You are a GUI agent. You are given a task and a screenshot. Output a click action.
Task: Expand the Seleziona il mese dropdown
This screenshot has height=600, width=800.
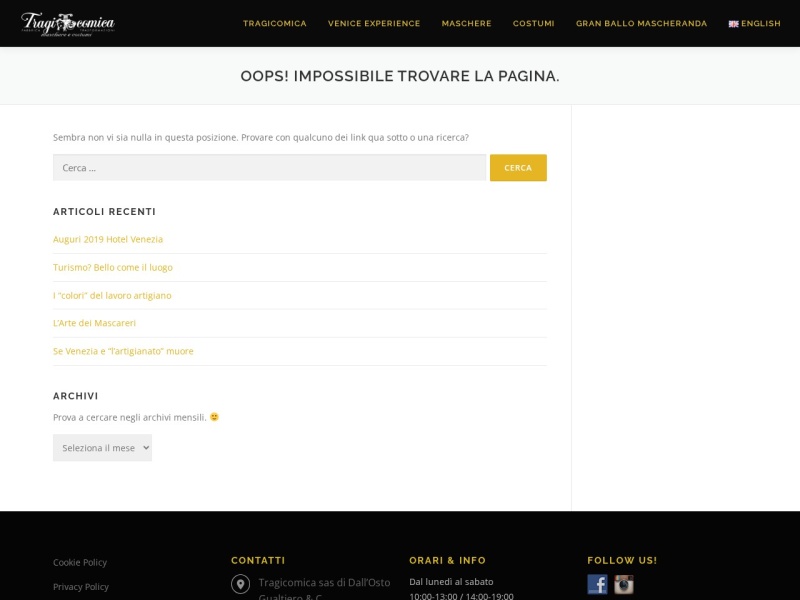[103, 448]
